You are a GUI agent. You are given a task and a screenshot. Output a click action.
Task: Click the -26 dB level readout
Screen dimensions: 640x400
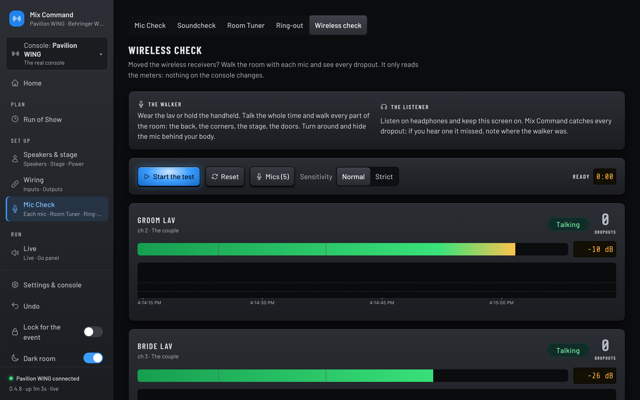[595, 376]
